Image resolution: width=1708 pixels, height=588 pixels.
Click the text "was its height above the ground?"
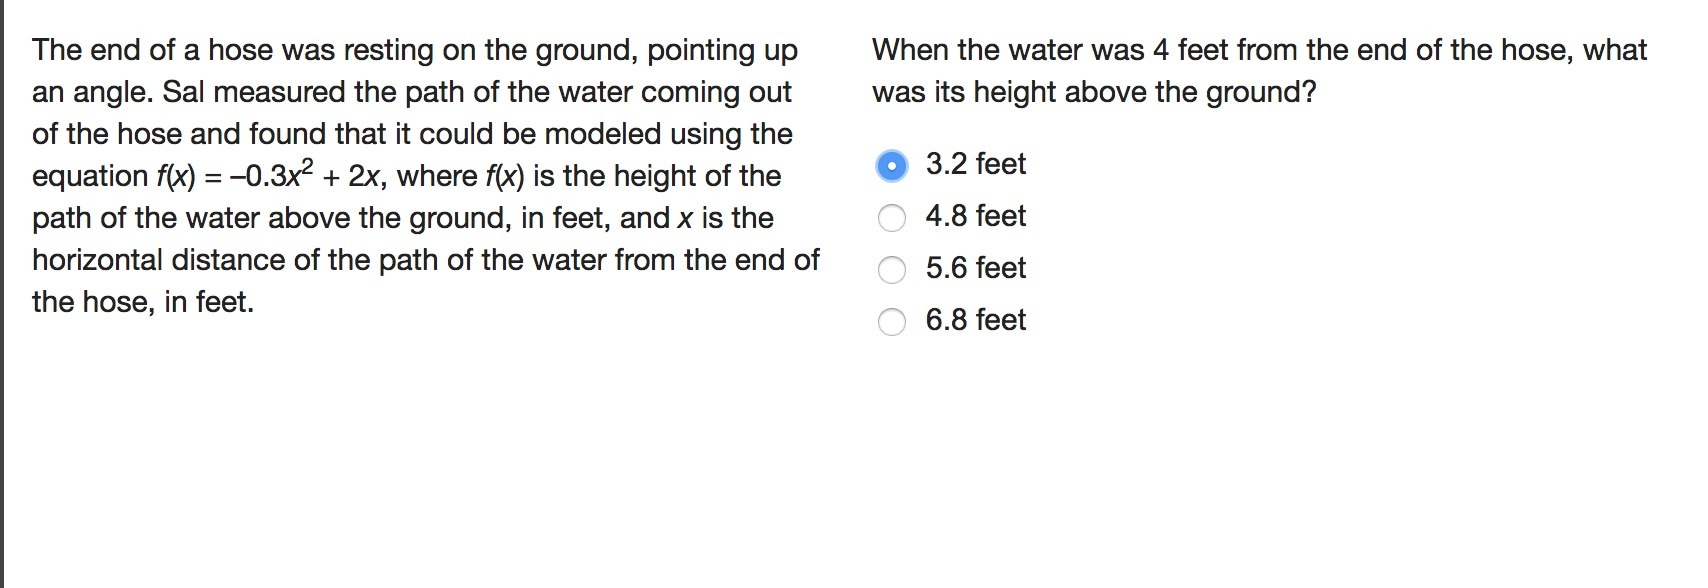[x=1093, y=92]
